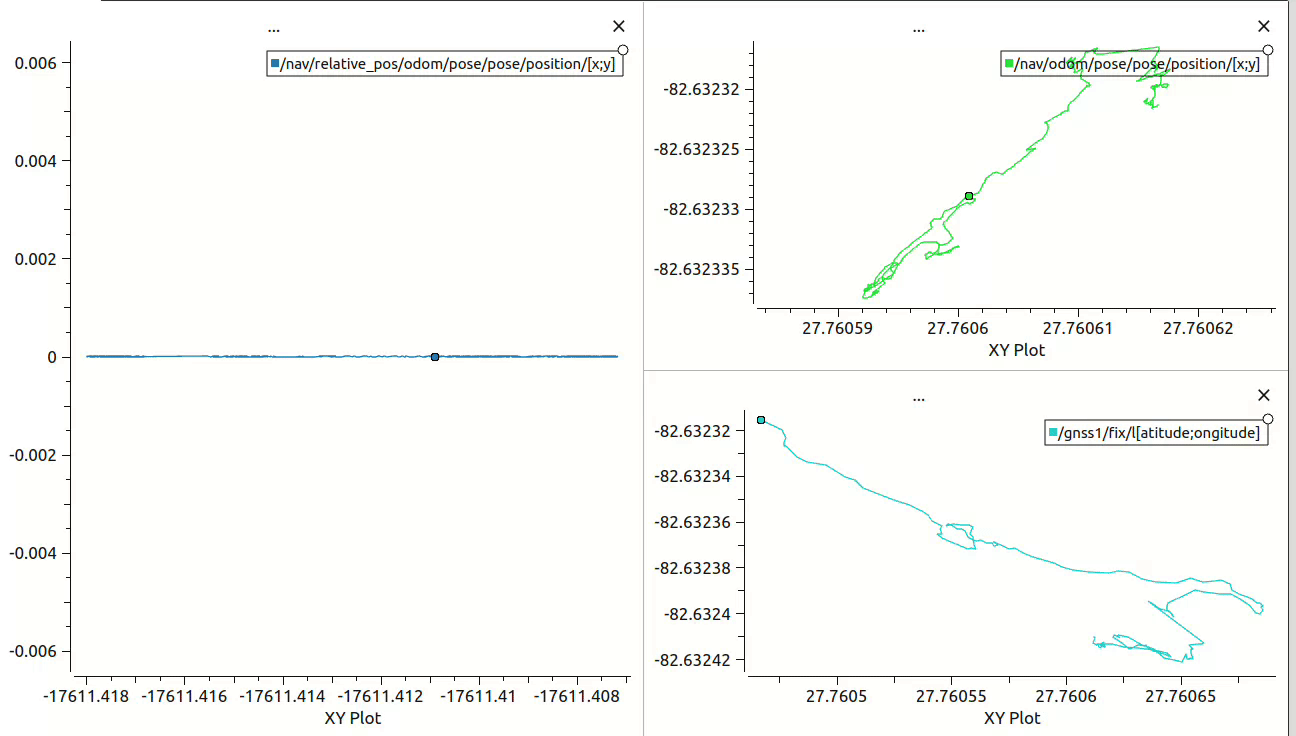Toggle the circle indicator on the relative_pos plot
Screen dimensions: 1296x736
[x=622, y=49]
